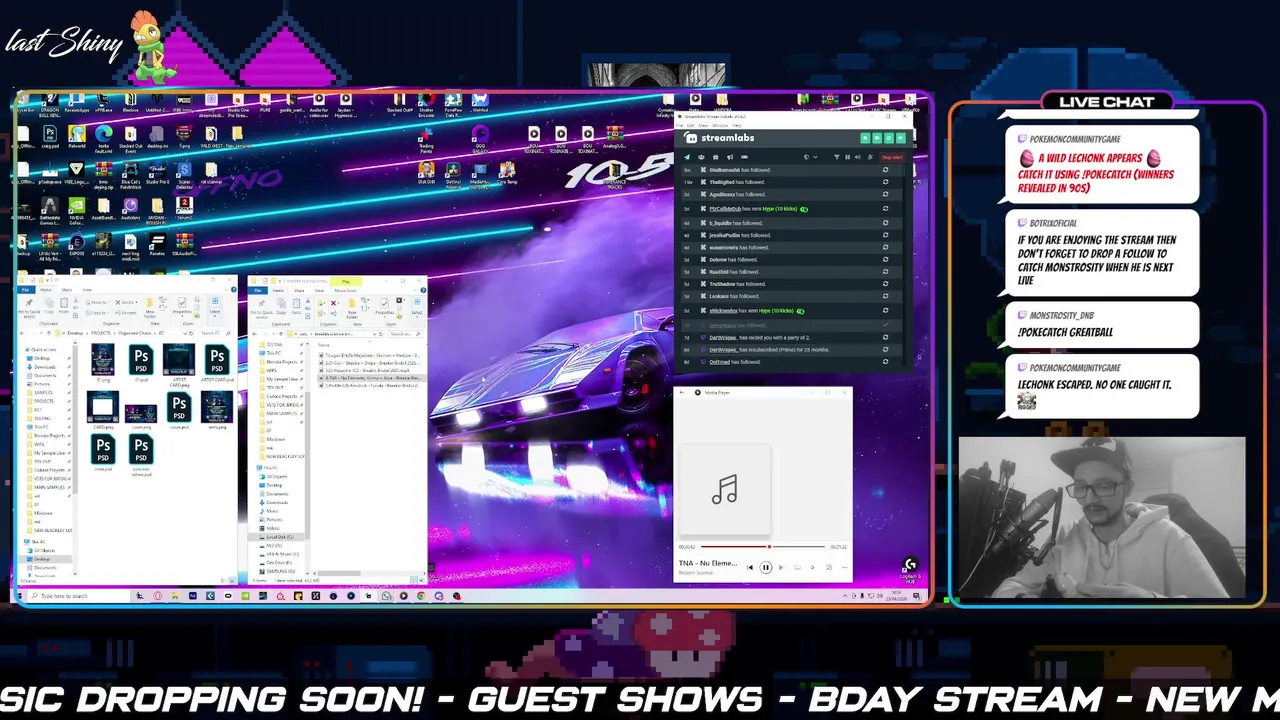Replay Leokaos follow alert

point(885,296)
